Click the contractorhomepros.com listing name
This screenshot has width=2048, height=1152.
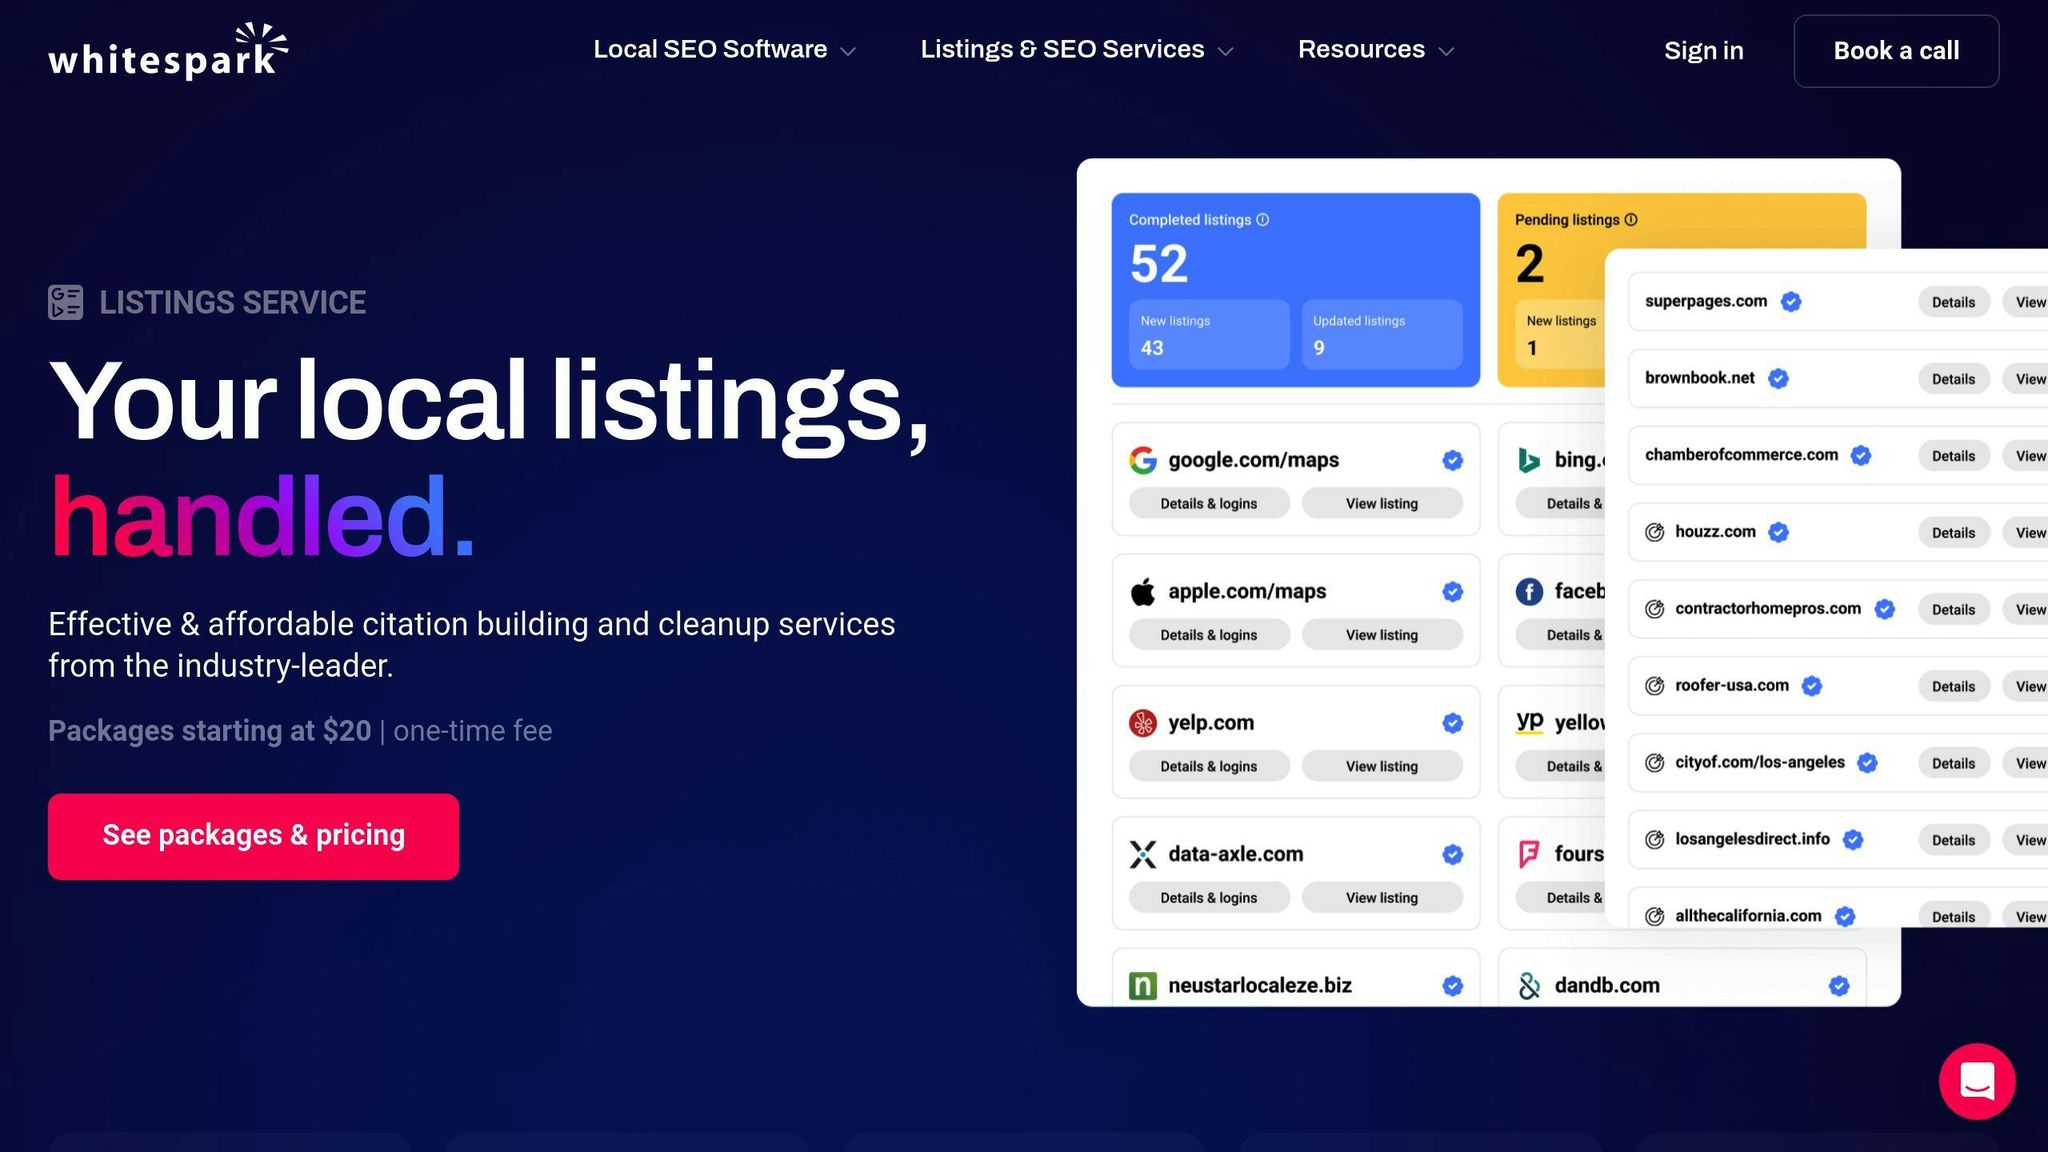click(1768, 609)
